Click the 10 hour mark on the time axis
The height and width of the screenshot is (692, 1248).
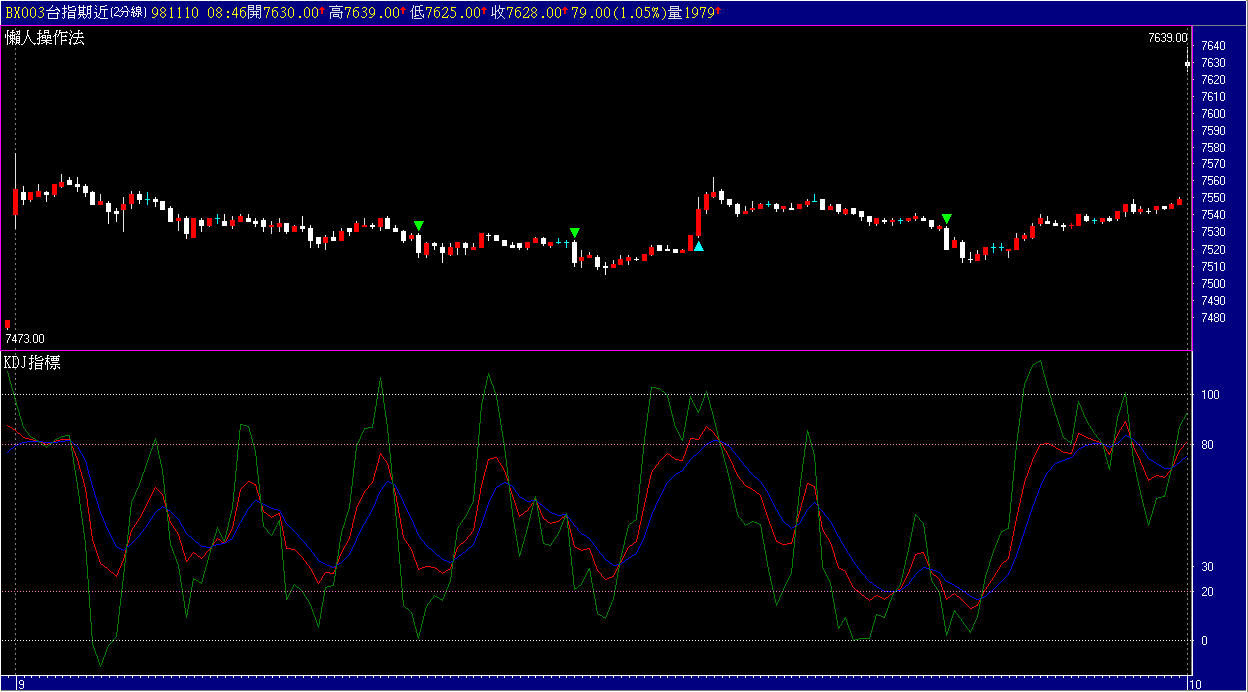[x=1194, y=684]
